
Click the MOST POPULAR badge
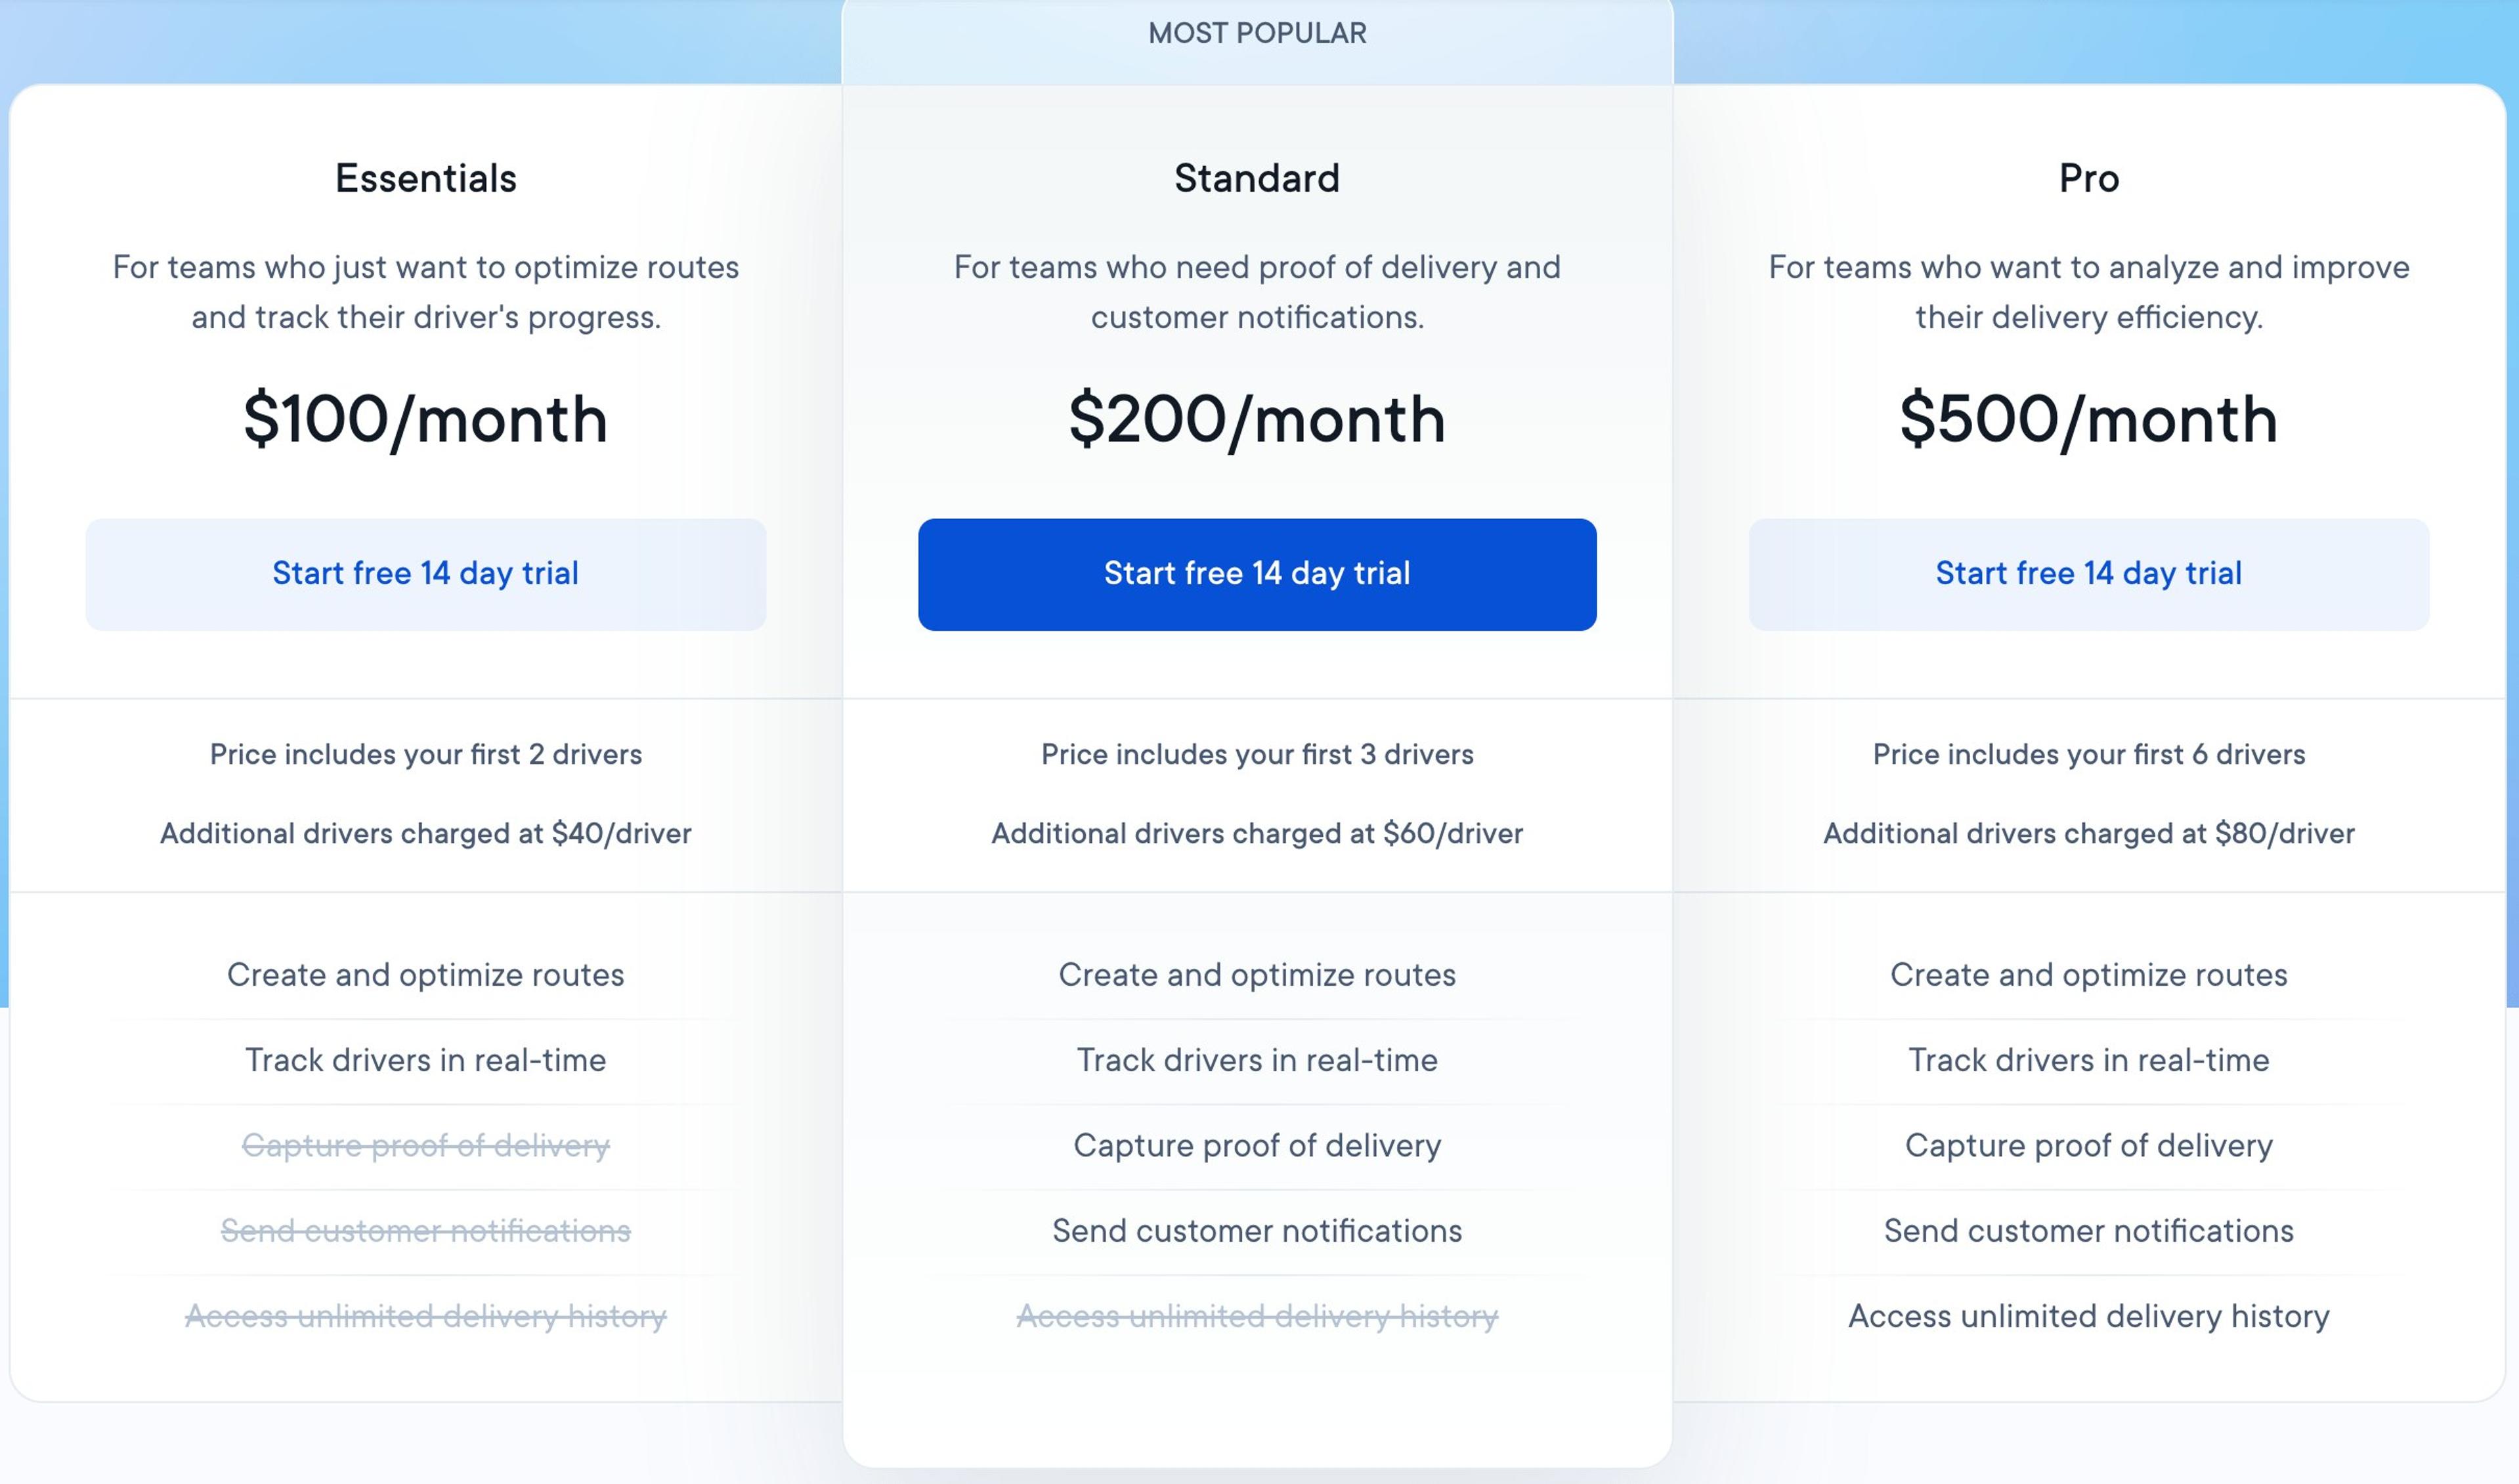tap(1257, 33)
